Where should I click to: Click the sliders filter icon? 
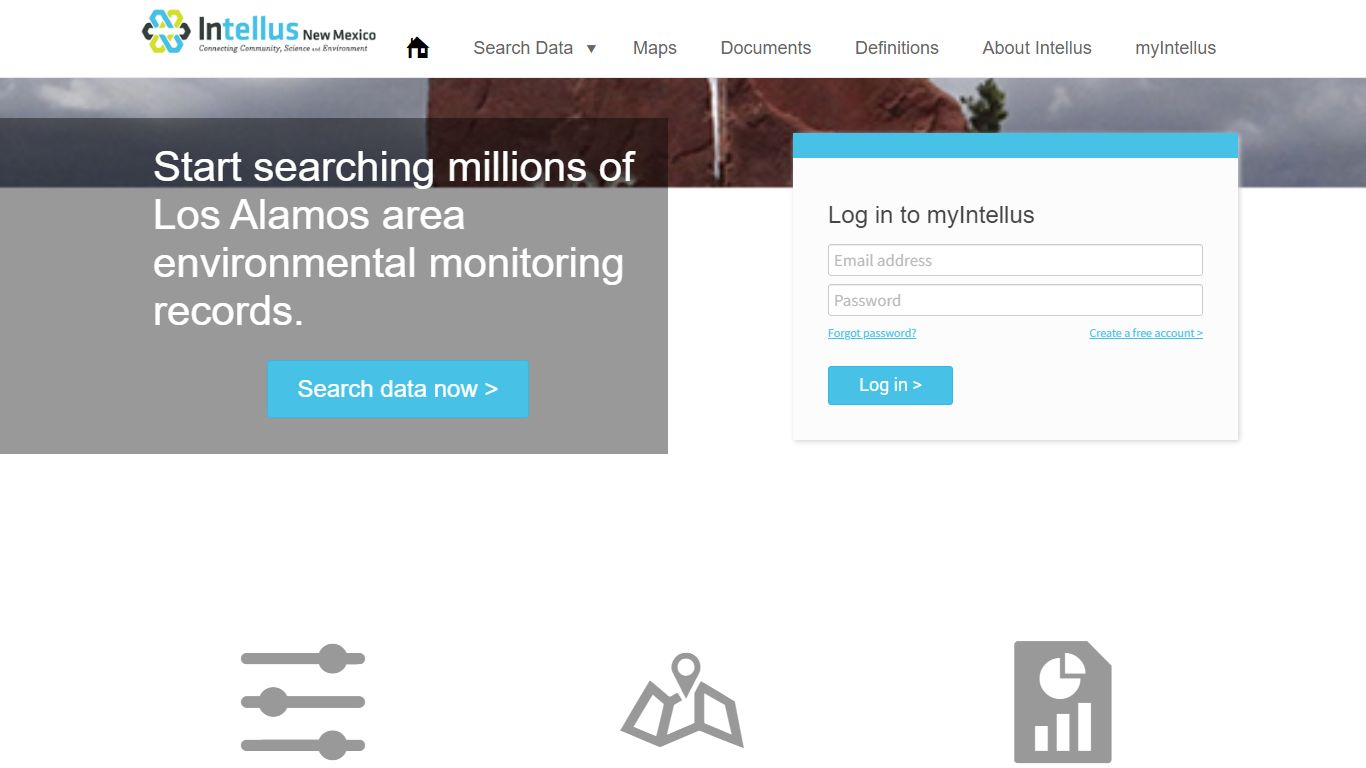point(303,701)
